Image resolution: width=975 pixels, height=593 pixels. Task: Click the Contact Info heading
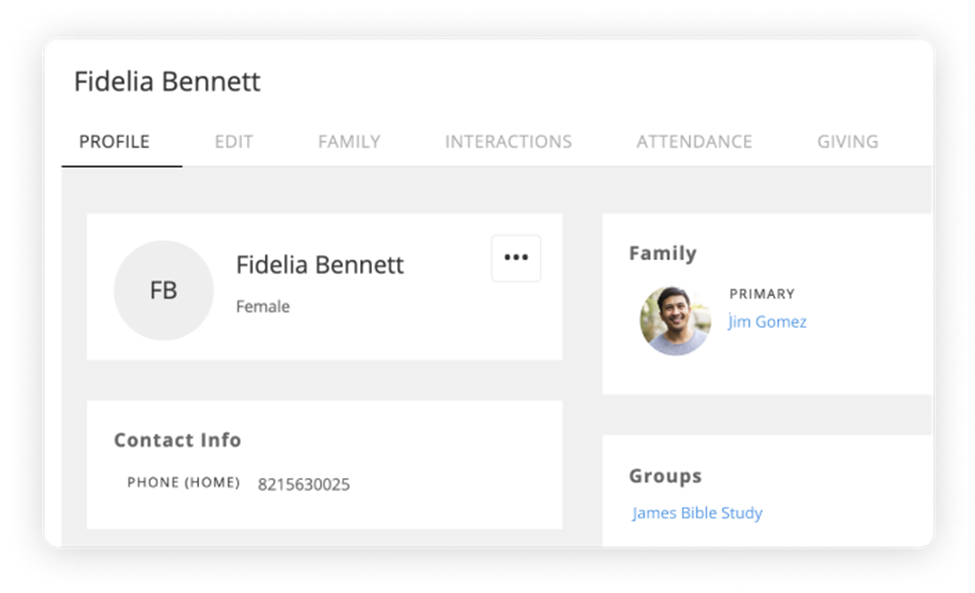(x=180, y=440)
